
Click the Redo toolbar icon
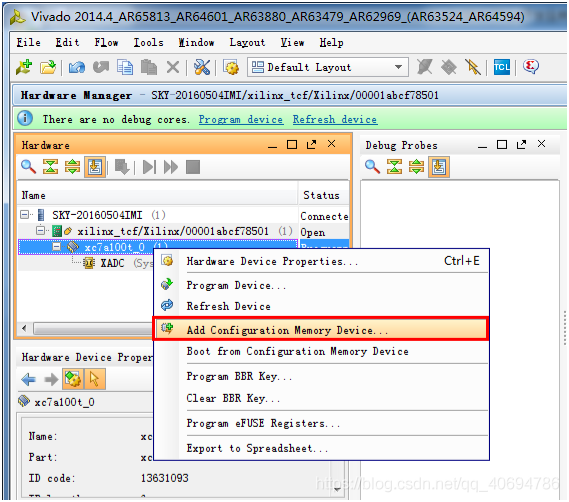(101, 67)
